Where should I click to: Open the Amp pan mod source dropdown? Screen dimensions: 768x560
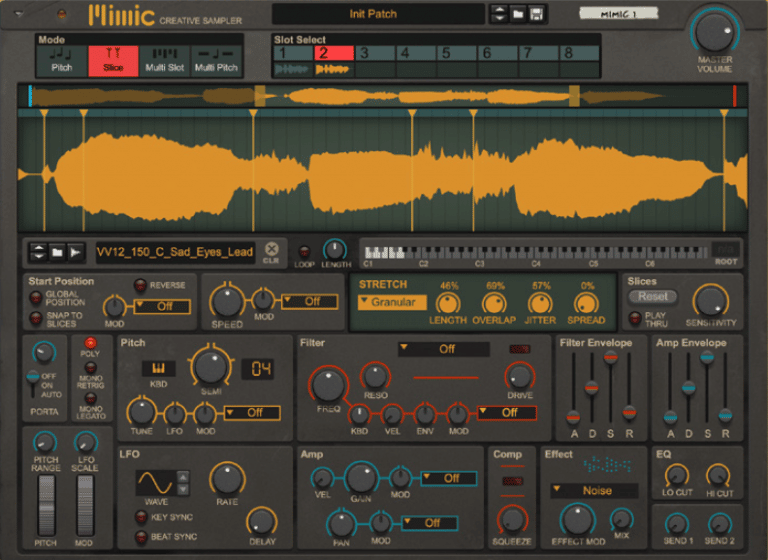[430, 523]
